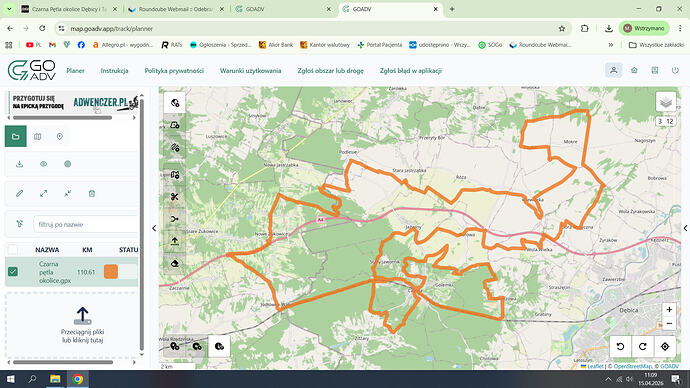Viewport: 690px width, 388px height.
Task: Open the Planer menu item
Action: click(x=75, y=70)
